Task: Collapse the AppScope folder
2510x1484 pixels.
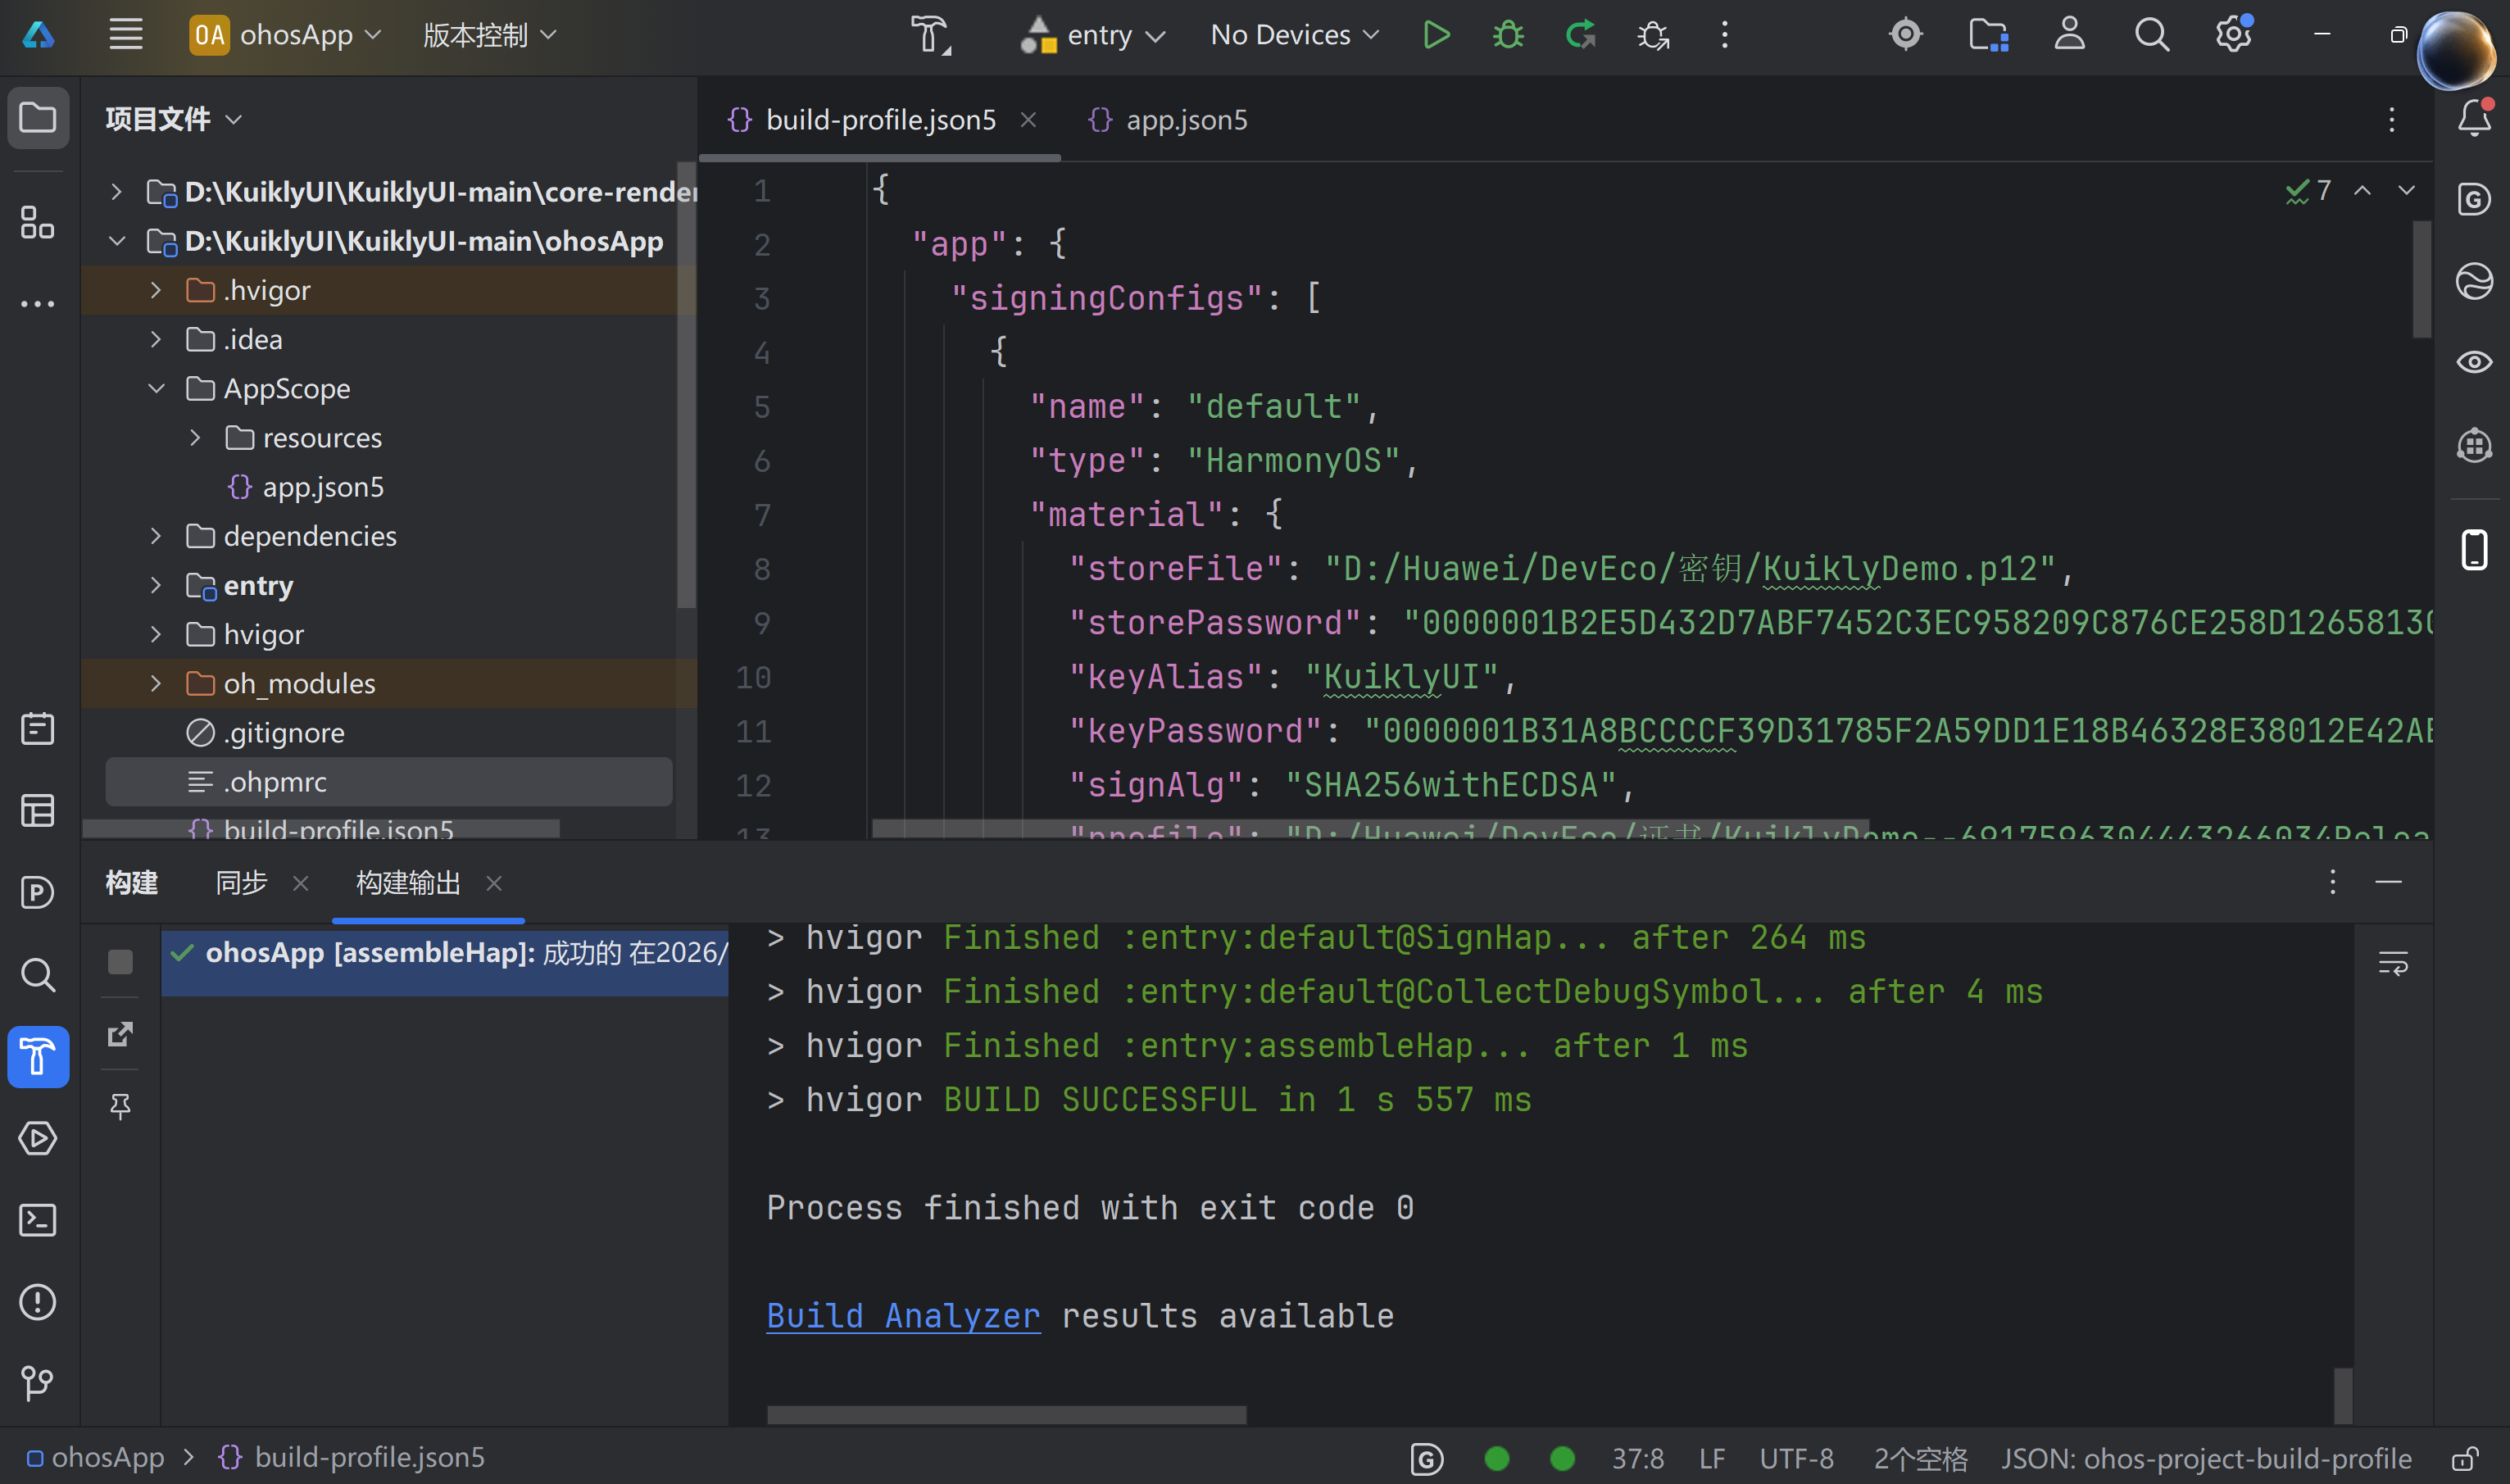Action: coord(156,388)
